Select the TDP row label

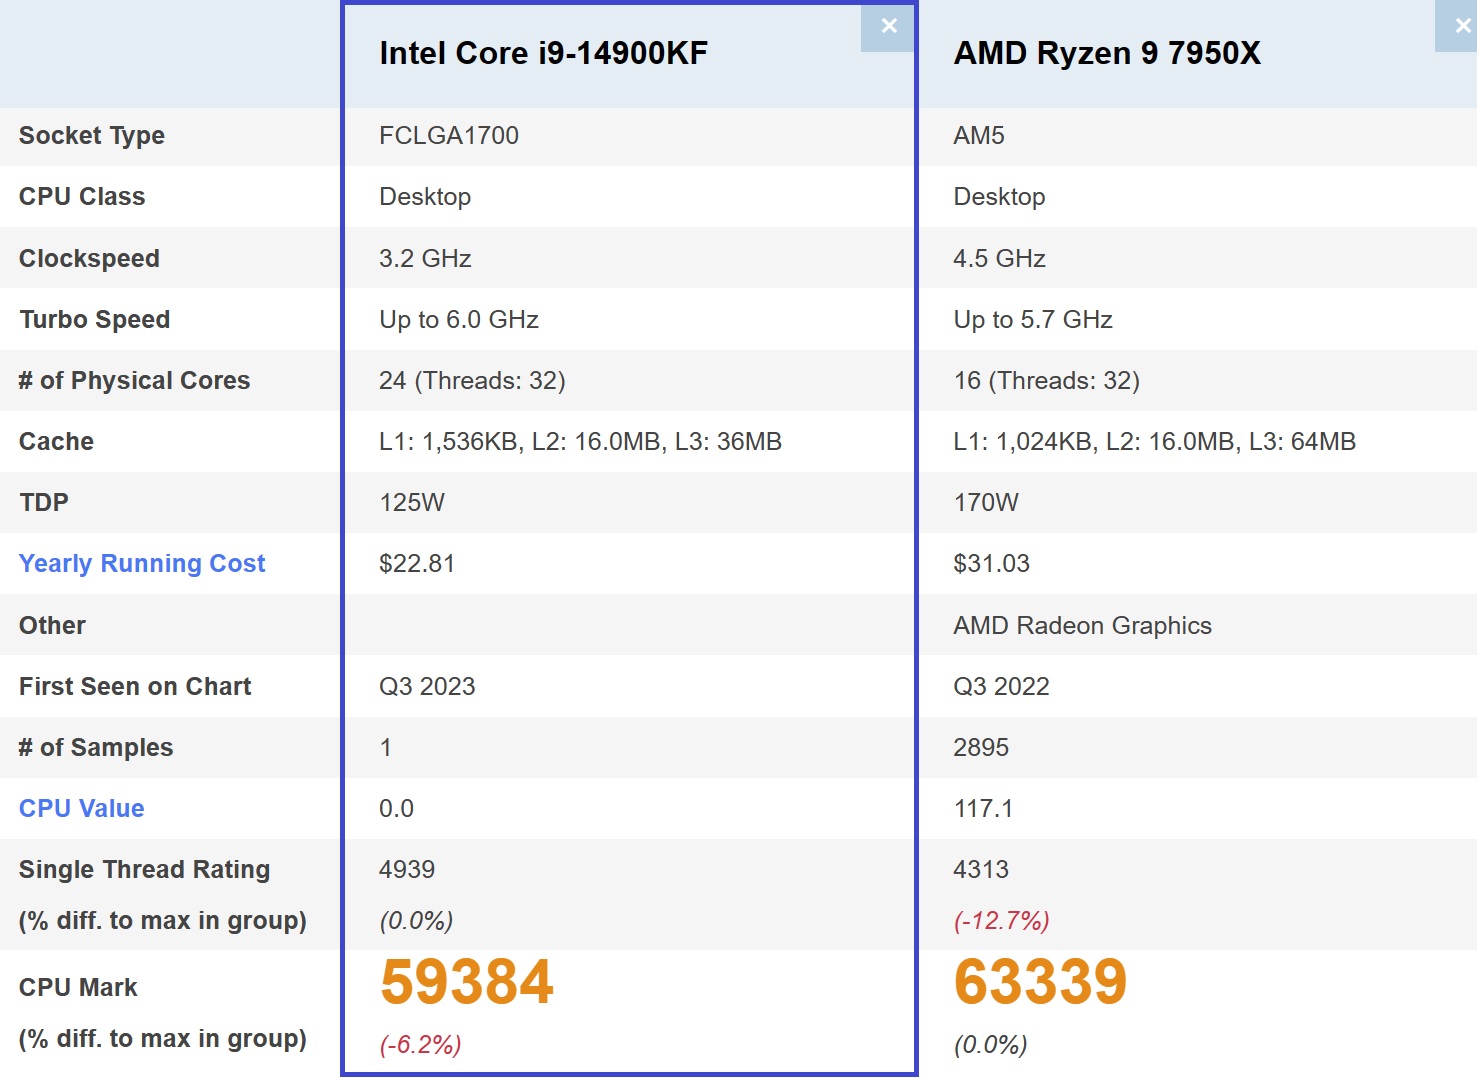click(x=44, y=503)
